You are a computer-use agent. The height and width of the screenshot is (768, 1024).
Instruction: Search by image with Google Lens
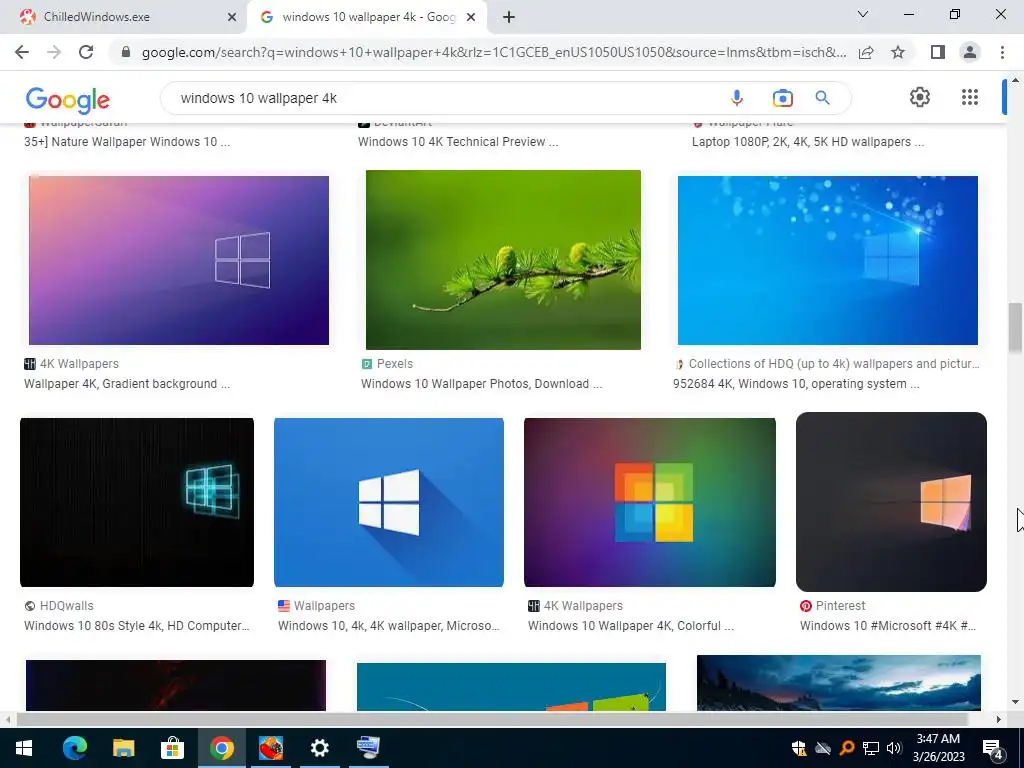coord(782,98)
